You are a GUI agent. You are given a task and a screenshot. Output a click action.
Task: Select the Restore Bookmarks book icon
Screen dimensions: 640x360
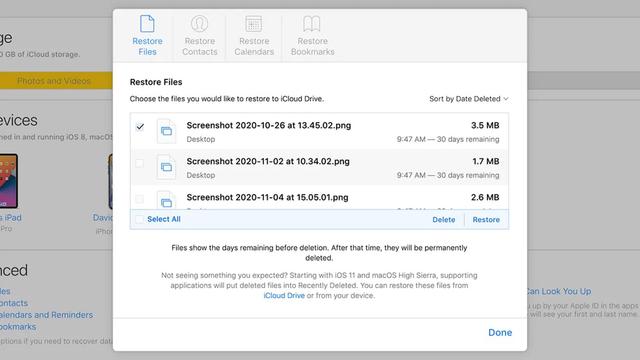pyautogui.click(x=312, y=24)
